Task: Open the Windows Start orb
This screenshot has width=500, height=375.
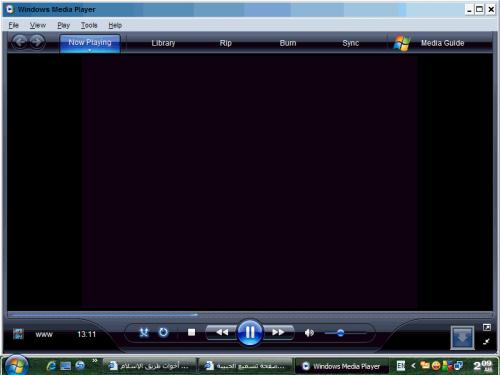Action: point(16,365)
